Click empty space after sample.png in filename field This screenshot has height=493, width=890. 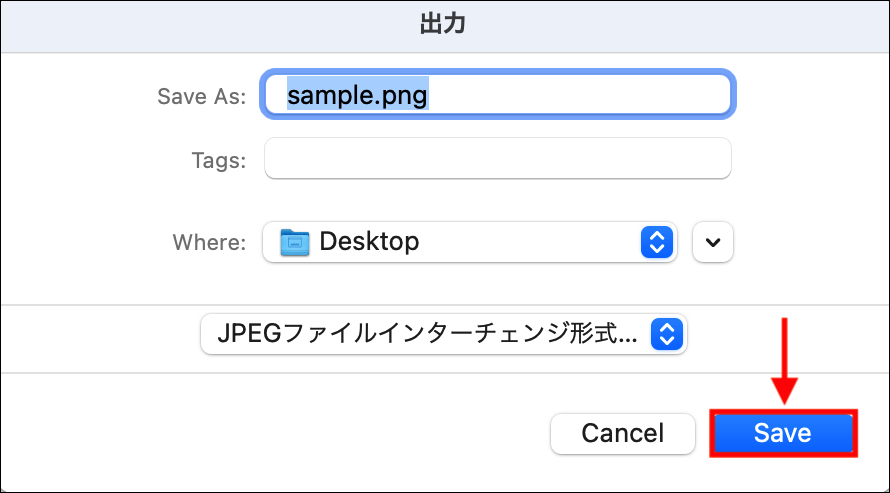pyautogui.click(x=579, y=94)
